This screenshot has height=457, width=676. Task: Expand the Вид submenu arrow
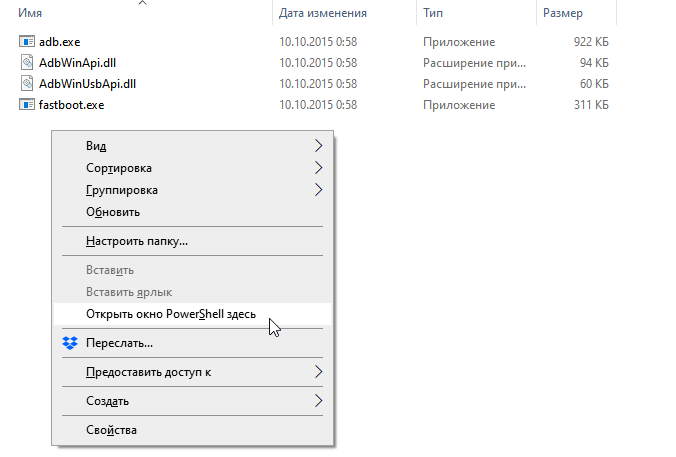coord(318,146)
